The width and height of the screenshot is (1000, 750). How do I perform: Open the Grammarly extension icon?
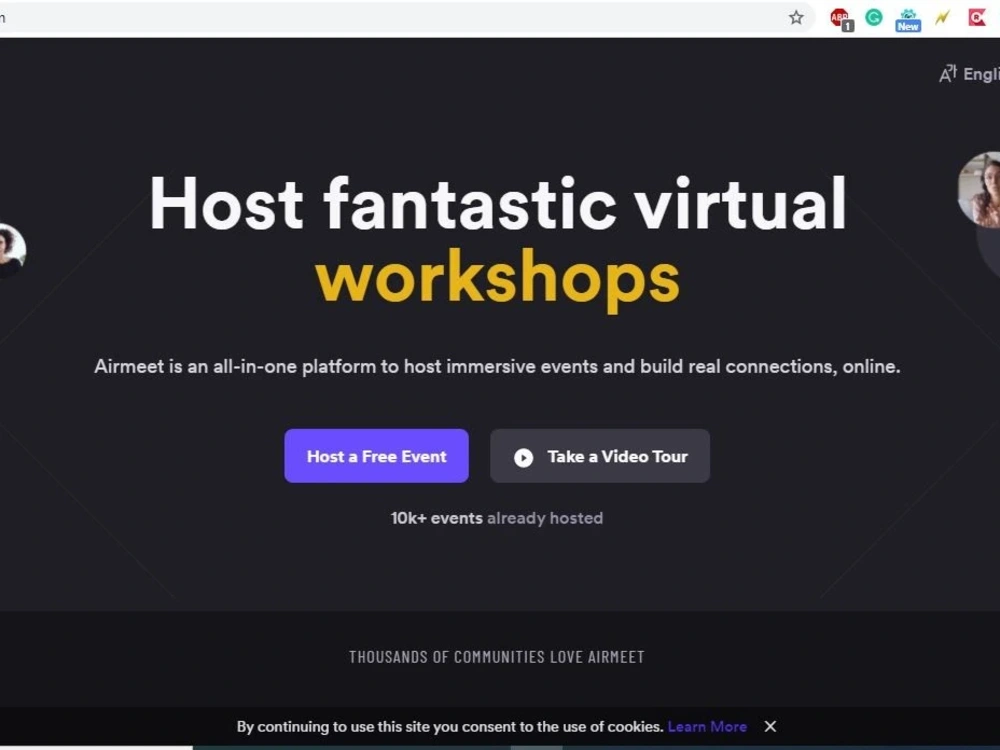874,17
